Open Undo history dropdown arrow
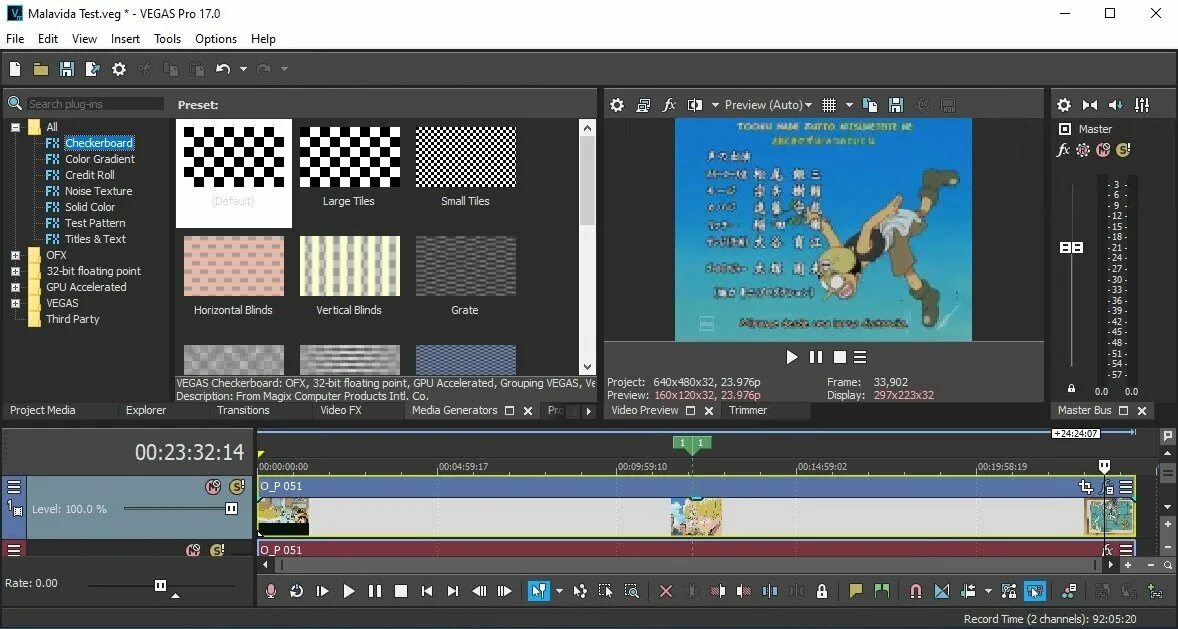This screenshot has width=1178, height=629. pyautogui.click(x=243, y=69)
